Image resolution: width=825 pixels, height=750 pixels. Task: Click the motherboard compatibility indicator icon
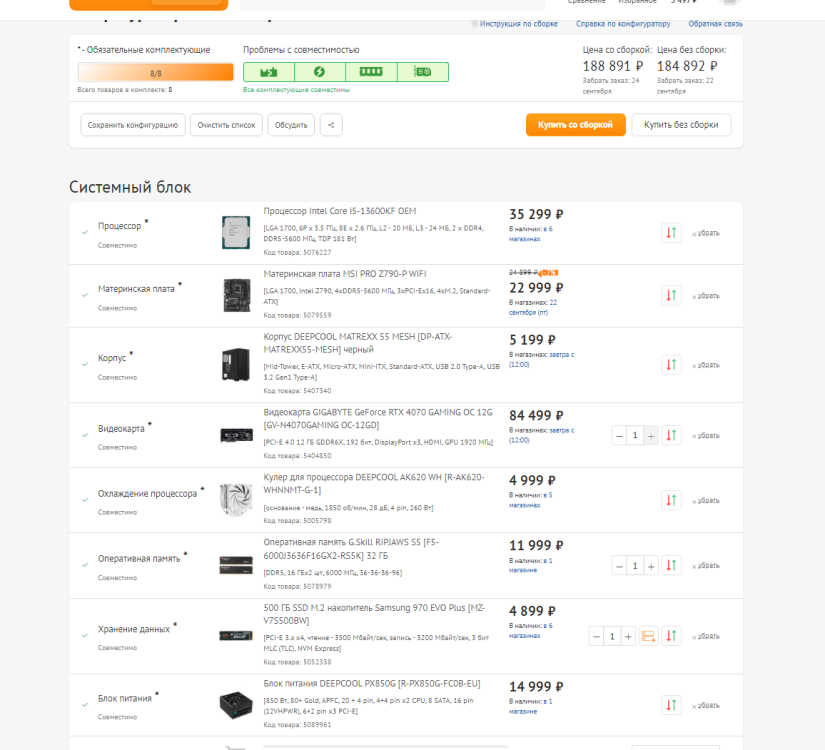click(269, 72)
